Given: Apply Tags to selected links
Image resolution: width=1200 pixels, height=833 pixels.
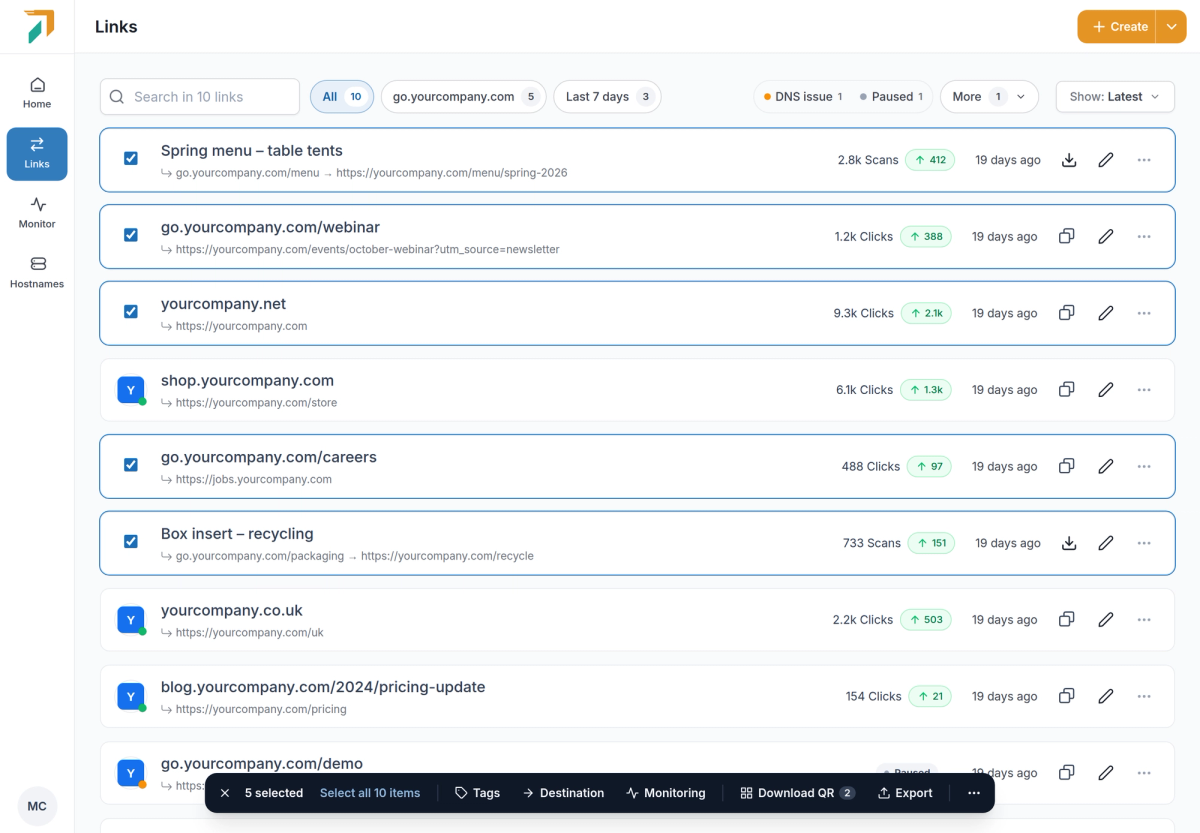Looking at the screenshot, I should tap(477, 793).
